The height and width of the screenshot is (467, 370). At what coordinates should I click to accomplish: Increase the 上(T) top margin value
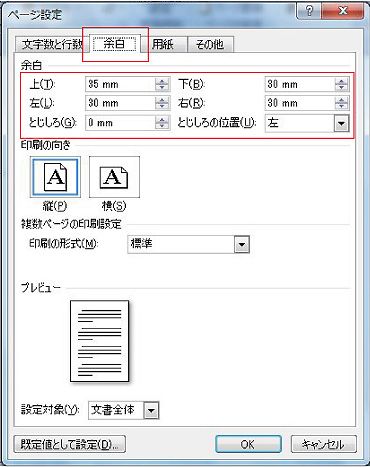(162, 81)
